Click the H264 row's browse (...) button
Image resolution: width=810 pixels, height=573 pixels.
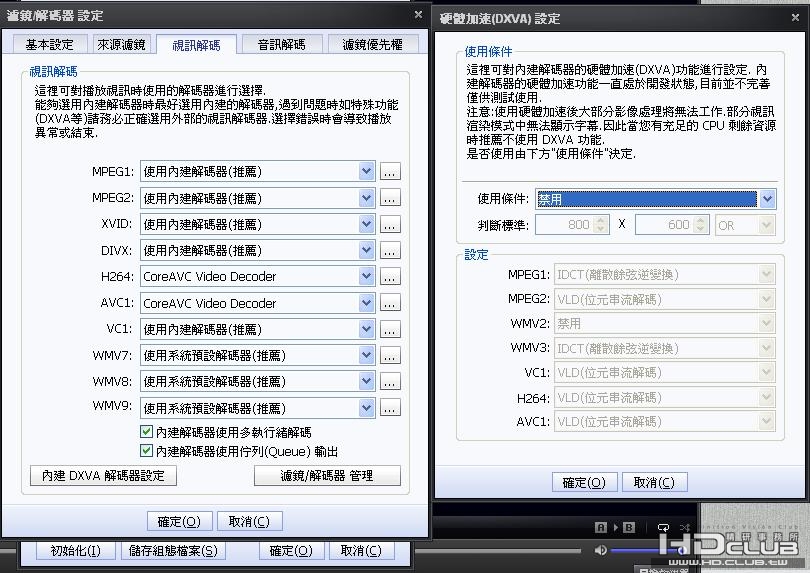pyautogui.click(x=390, y=276)
